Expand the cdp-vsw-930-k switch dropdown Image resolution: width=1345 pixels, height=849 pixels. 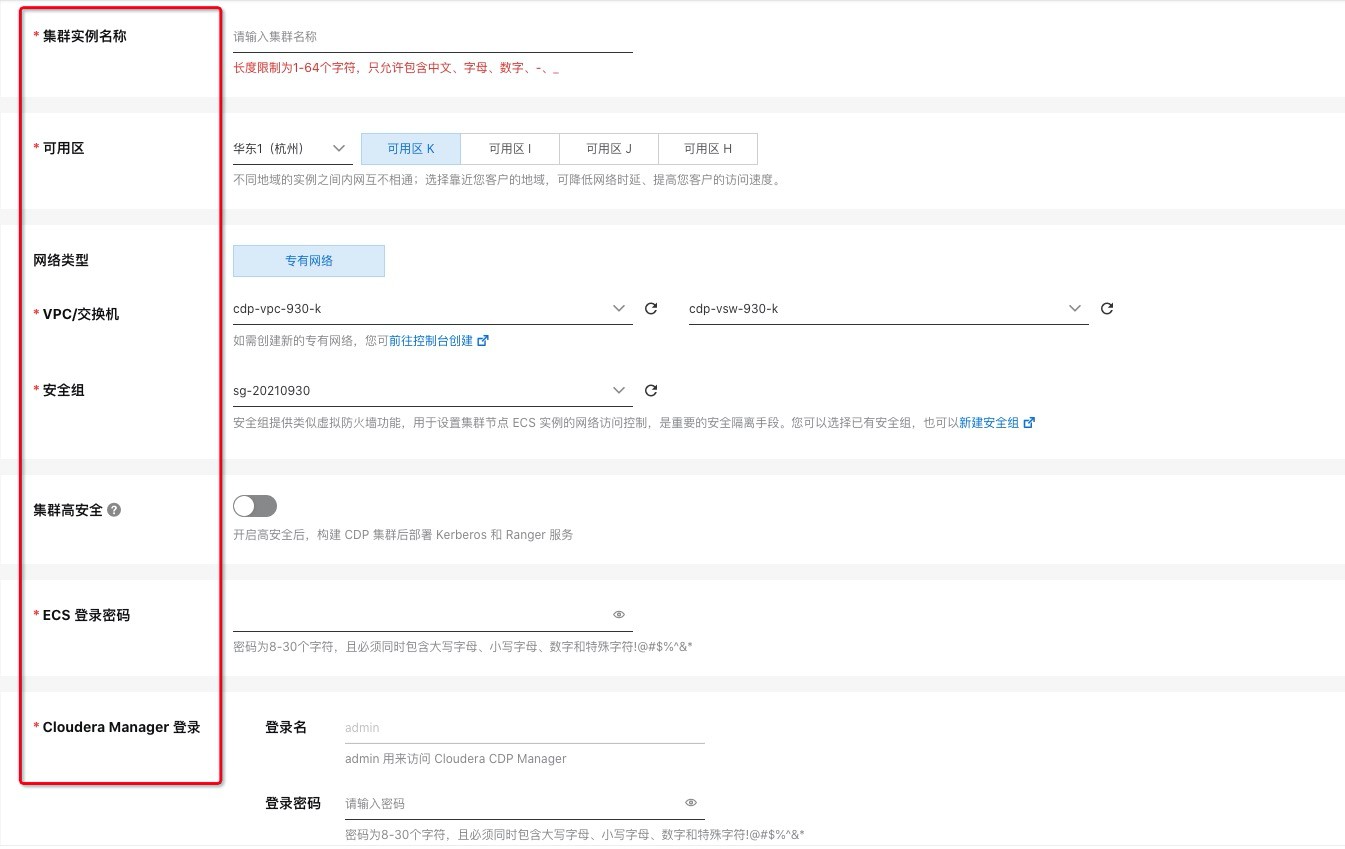889,309
